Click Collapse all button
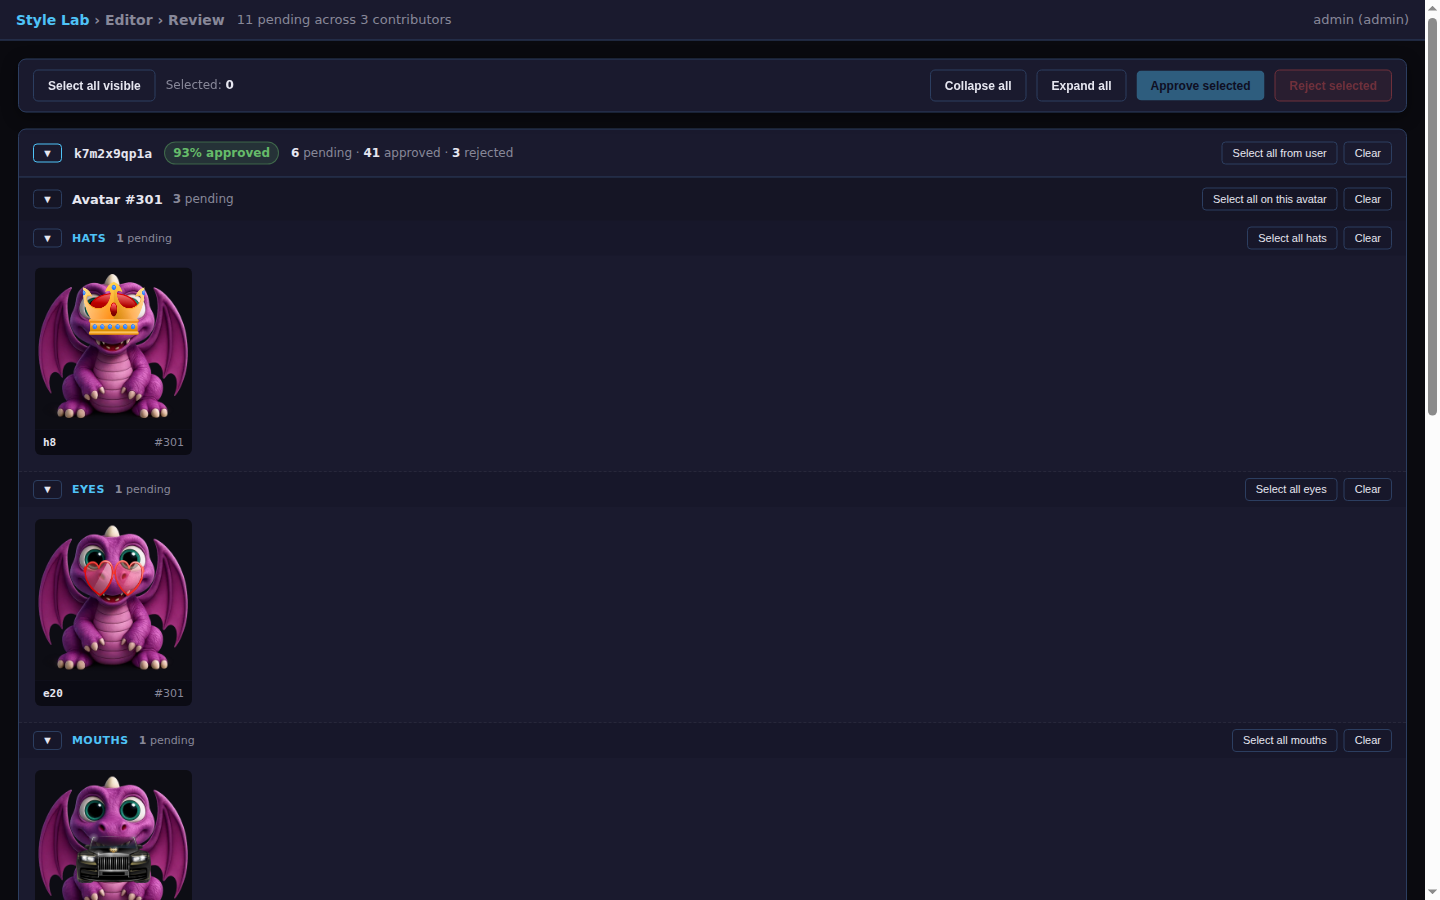Screen dimensions: 1440x900 978,86
